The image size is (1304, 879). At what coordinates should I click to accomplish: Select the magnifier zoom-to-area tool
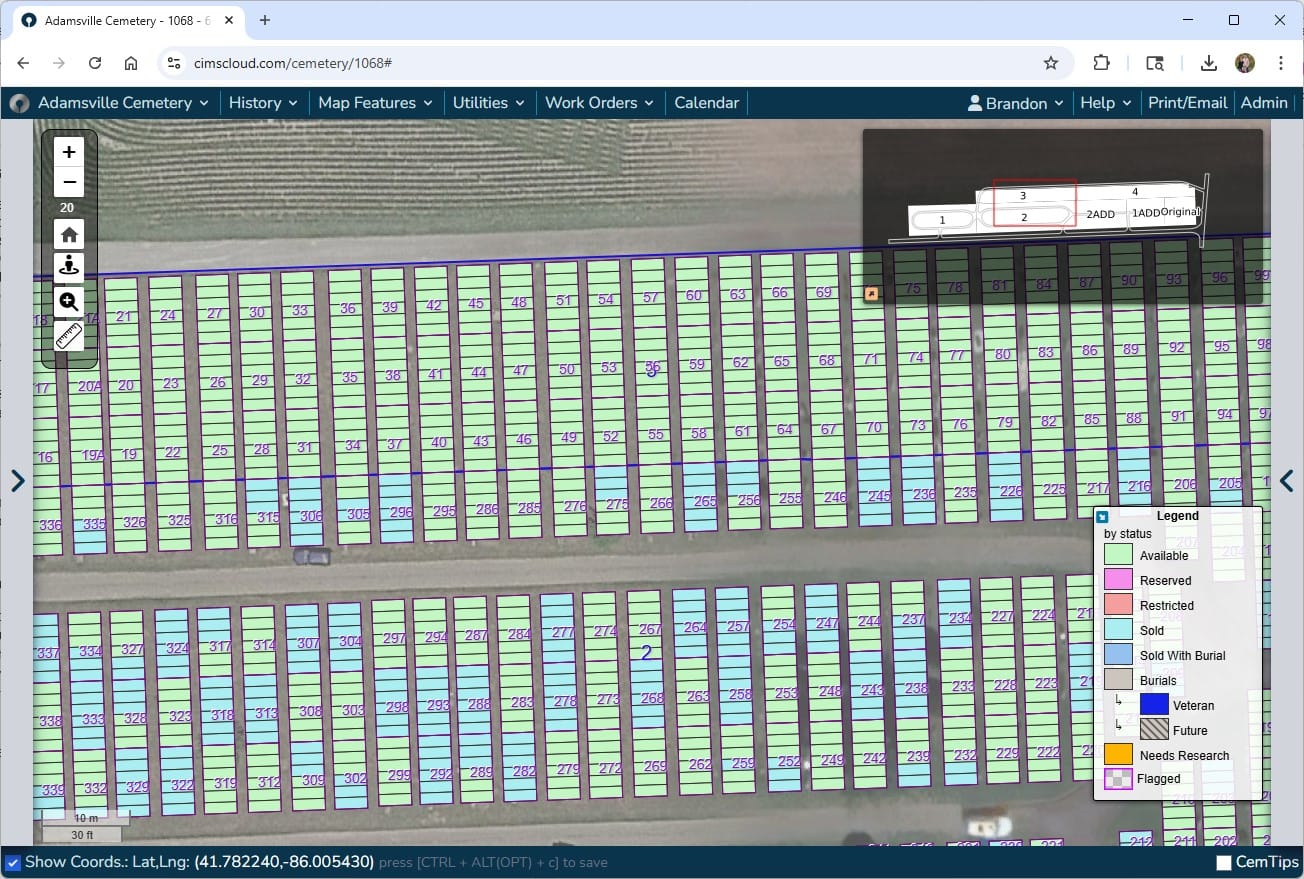pyautogui.click(x=69, y=302)
